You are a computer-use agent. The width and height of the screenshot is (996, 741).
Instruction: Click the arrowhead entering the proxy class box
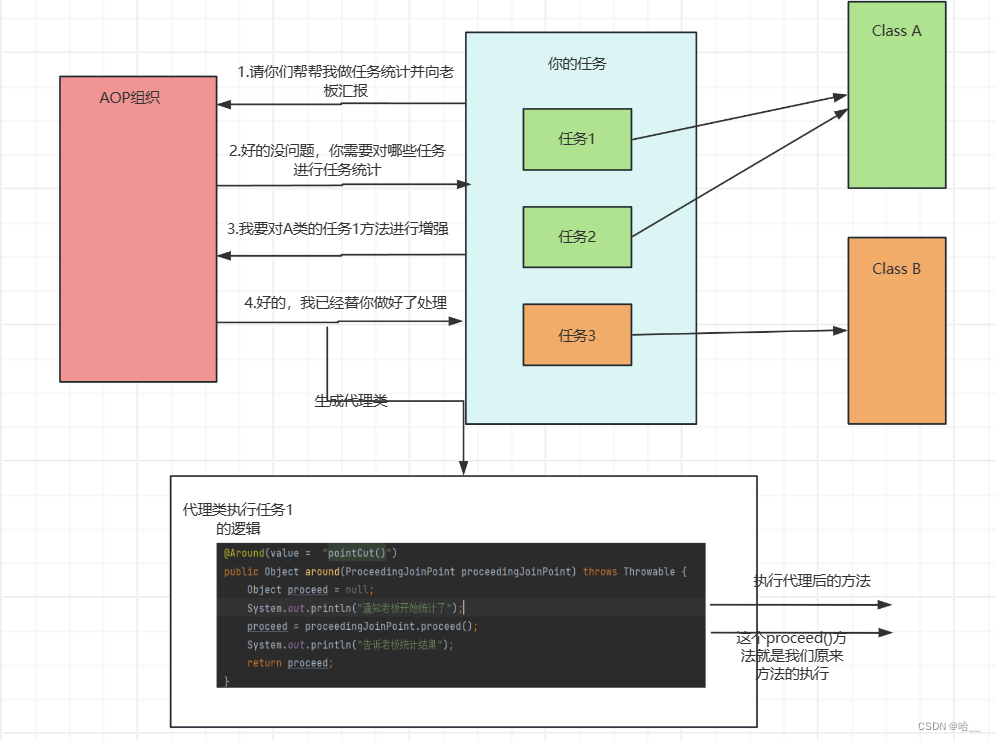coord(464,469)
